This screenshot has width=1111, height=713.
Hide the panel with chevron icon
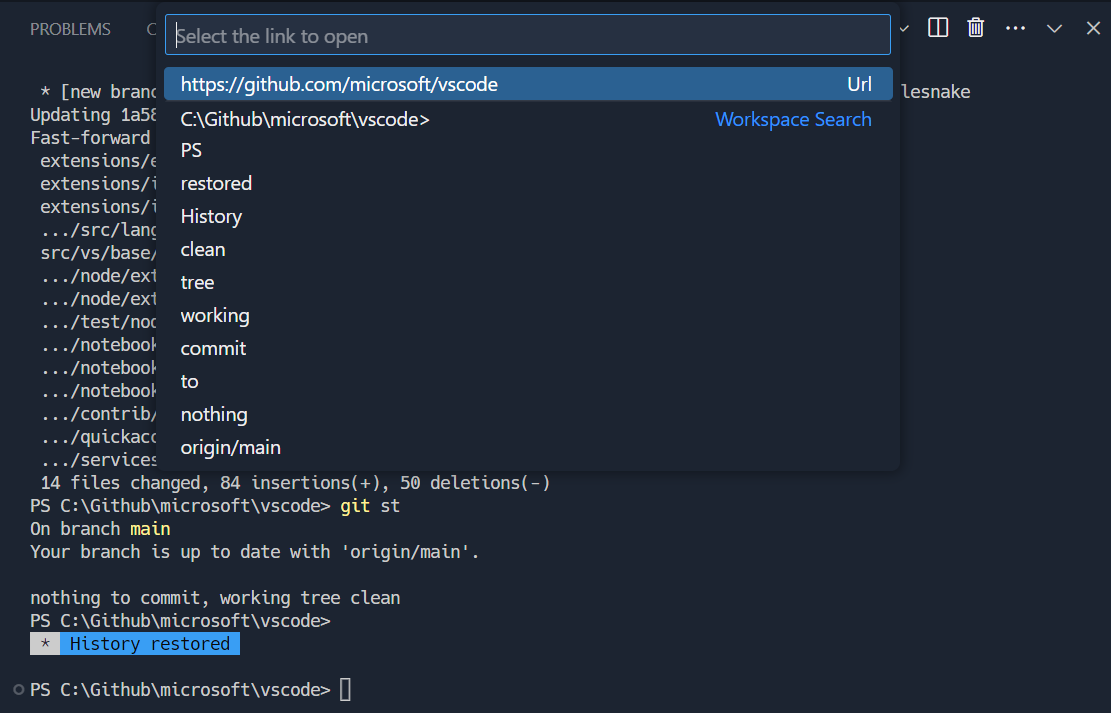pos(1054,28)
